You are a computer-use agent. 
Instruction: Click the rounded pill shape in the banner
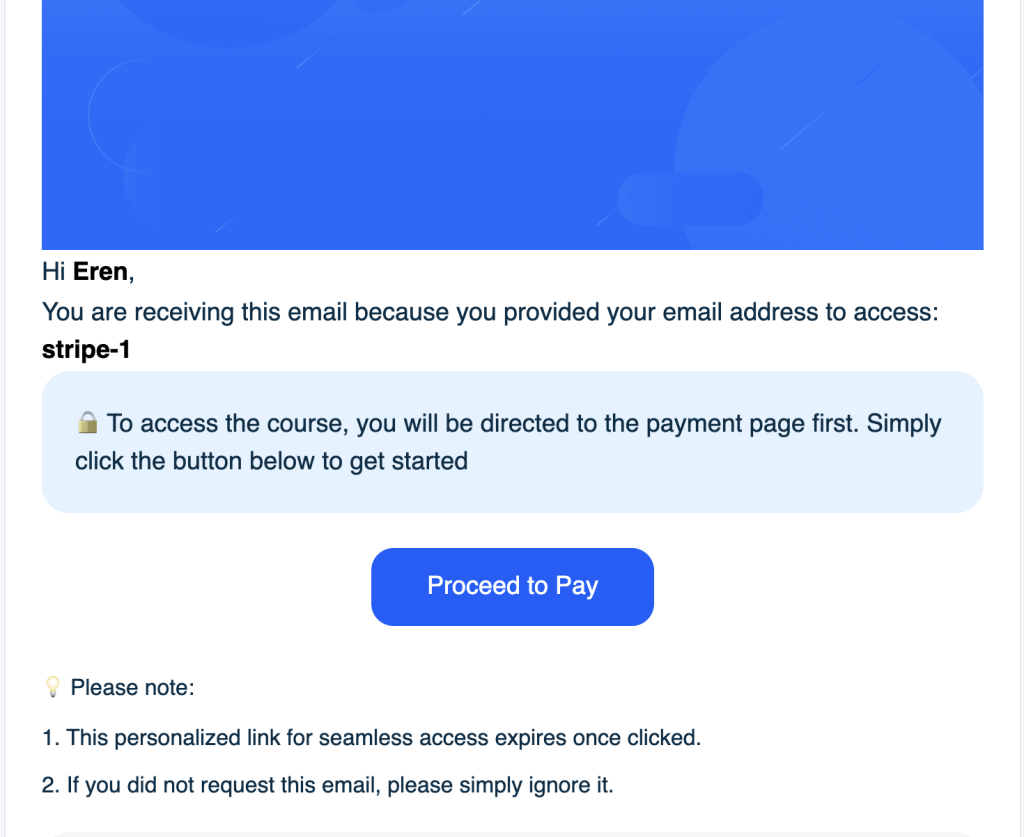click(690, 199)
